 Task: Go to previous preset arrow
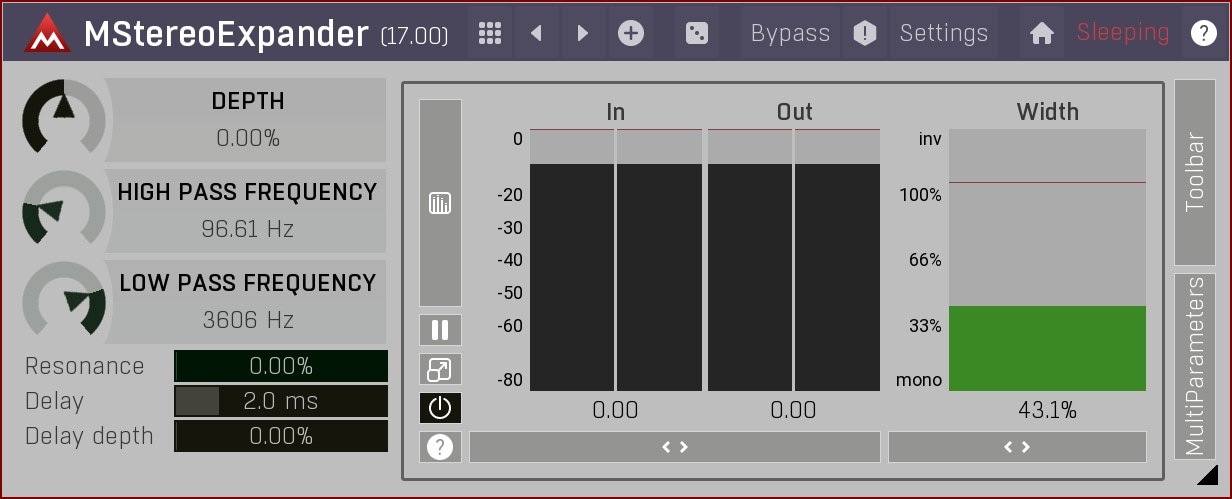coord(536,33)
